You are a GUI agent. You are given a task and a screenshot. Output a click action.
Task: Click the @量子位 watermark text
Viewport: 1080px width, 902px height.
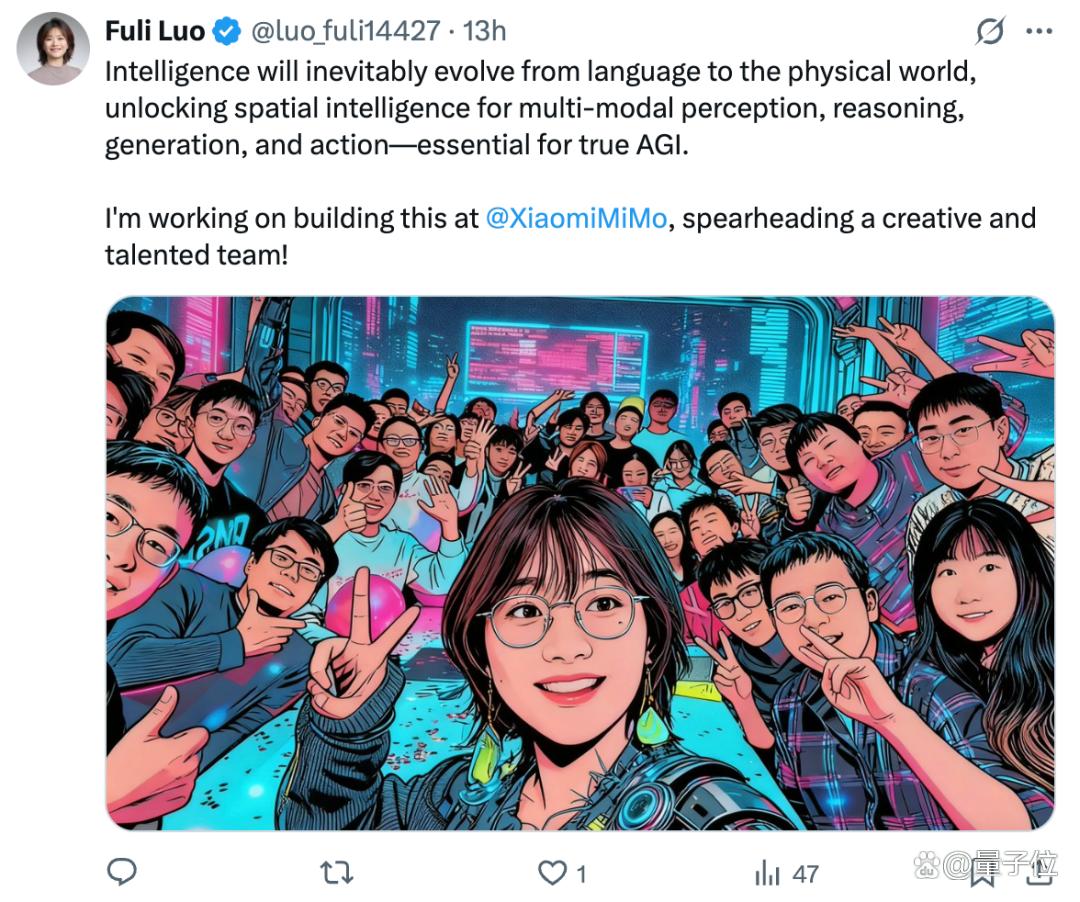point(1000,865)
